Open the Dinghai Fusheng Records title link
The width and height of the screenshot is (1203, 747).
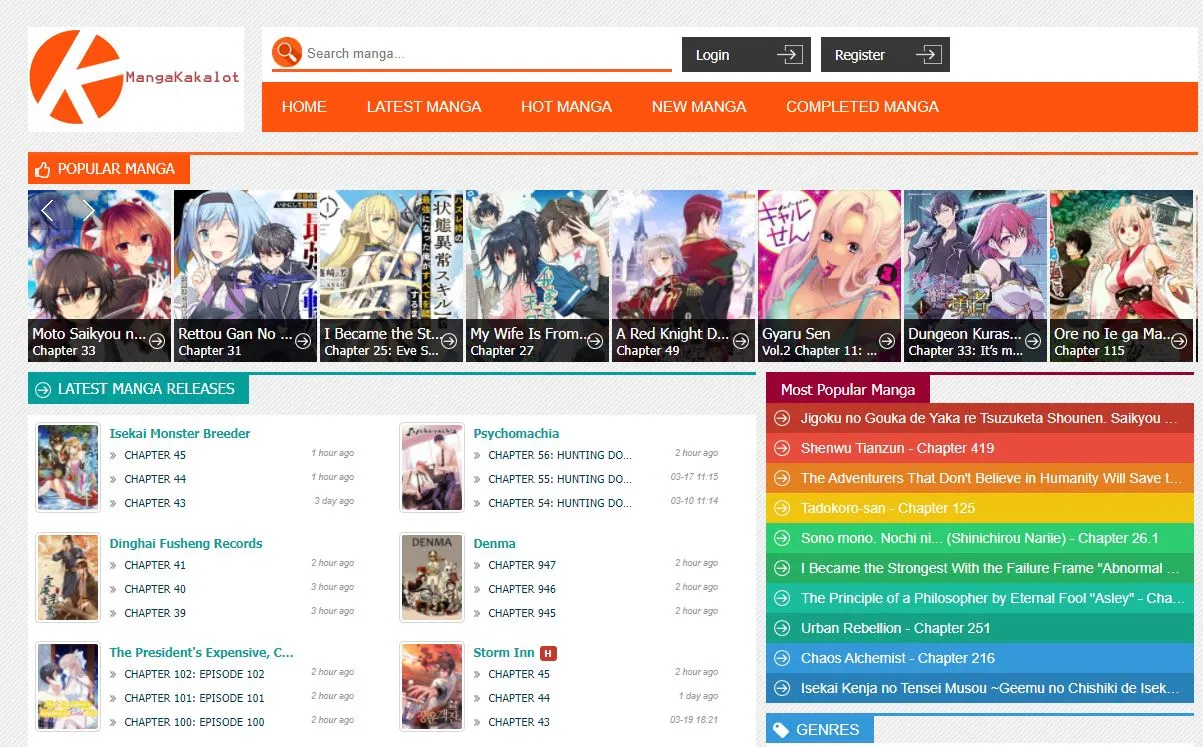coord(186,543)
